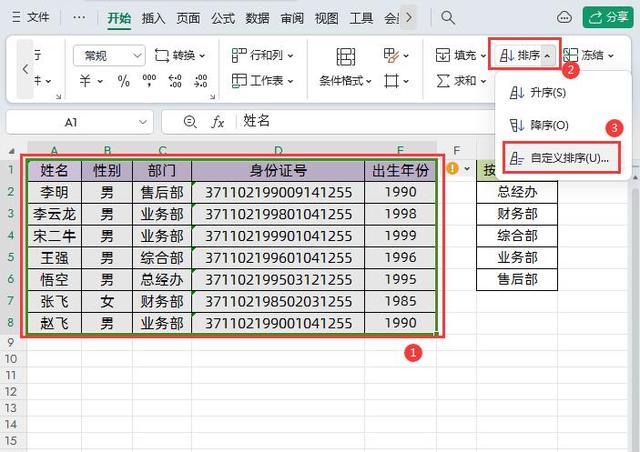Image resolution: width=640 pixels, height=452 pixels.
Task: Expand more ribbon tabs with right chevron
Action: (x=409, y=18)
